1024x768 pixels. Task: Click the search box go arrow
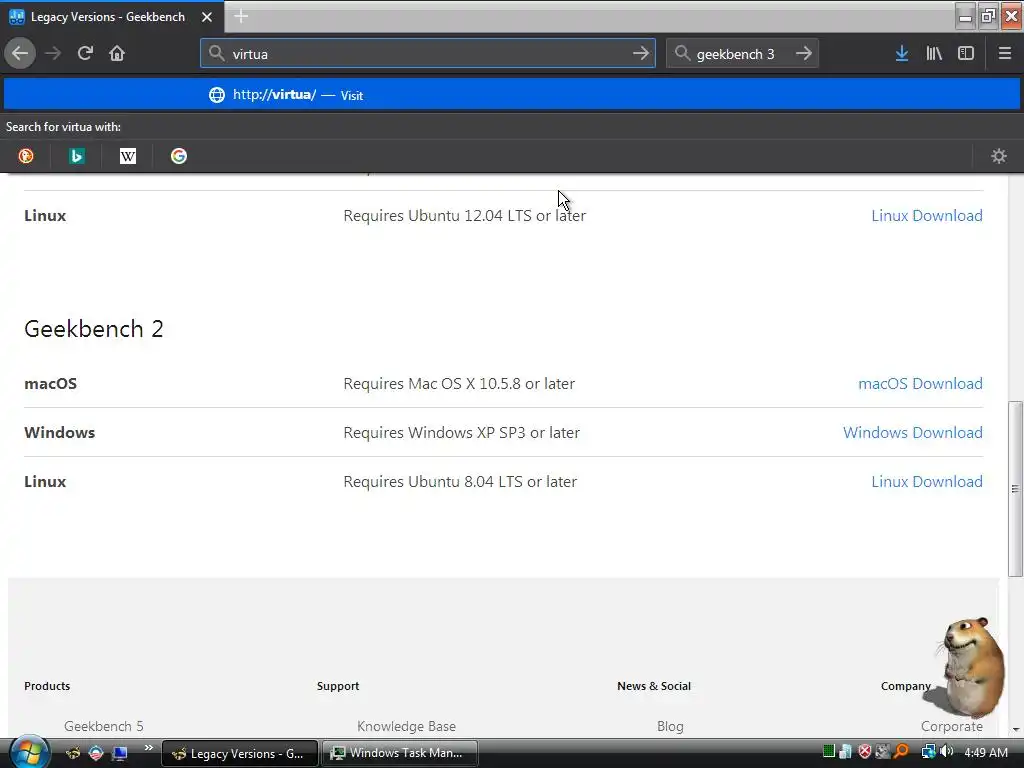[x=804, y=54]
